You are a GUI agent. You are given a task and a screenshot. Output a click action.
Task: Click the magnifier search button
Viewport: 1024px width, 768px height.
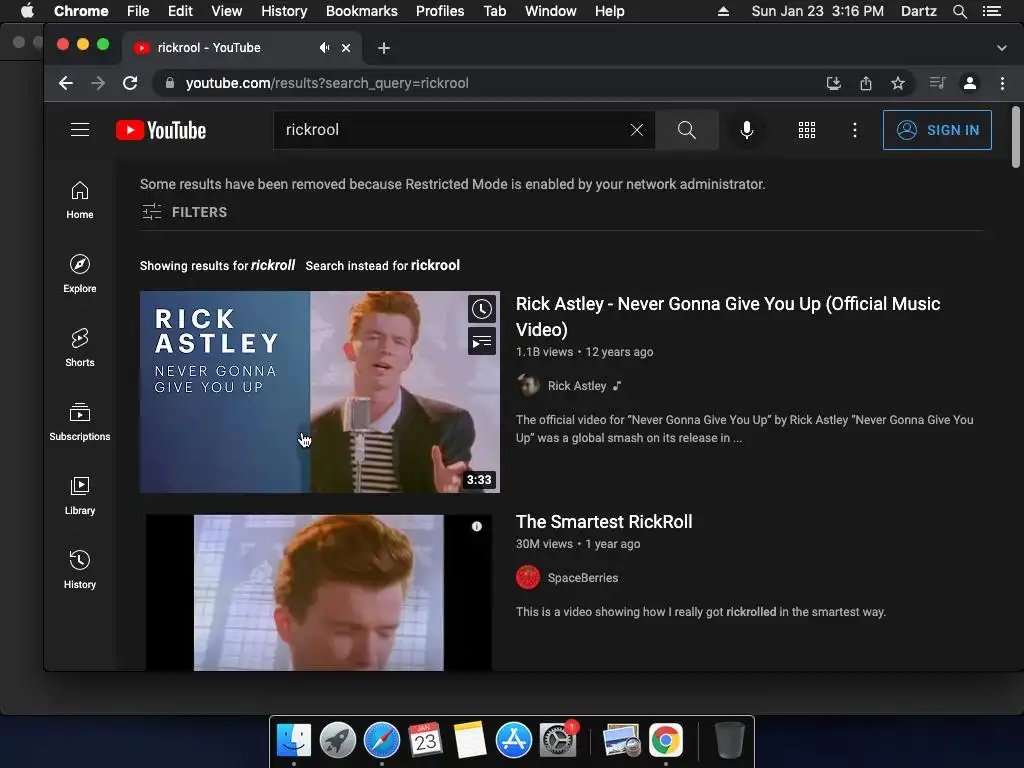tap(686, 130)
